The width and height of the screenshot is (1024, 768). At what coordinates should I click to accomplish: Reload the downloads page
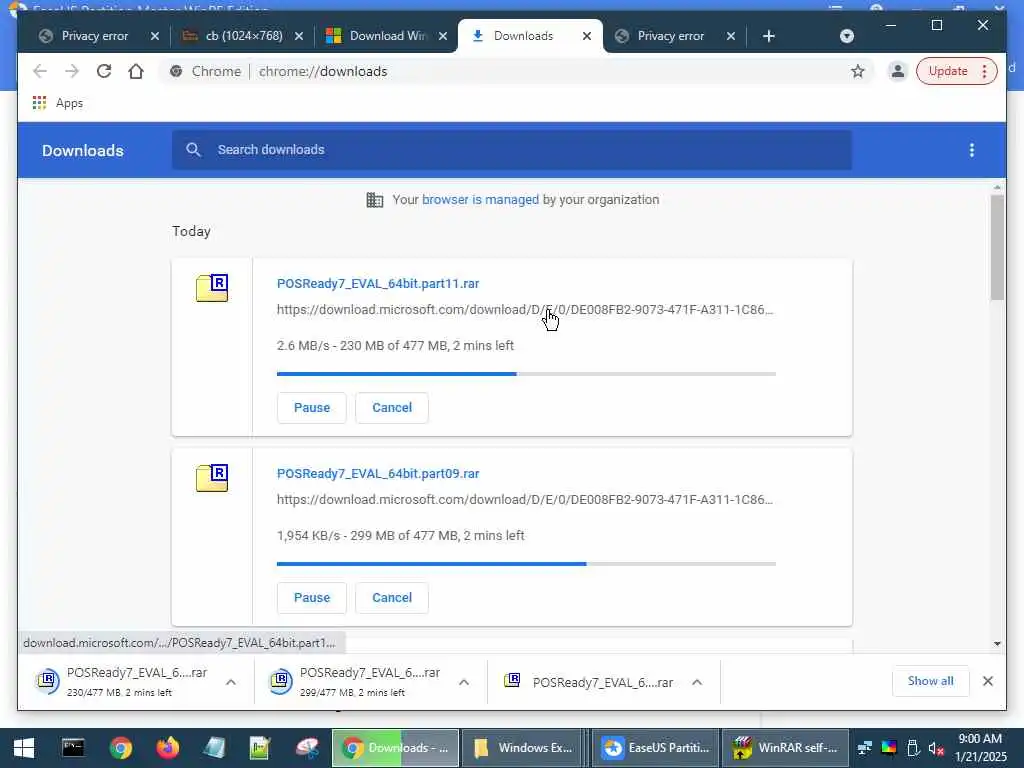pos(104,71)
